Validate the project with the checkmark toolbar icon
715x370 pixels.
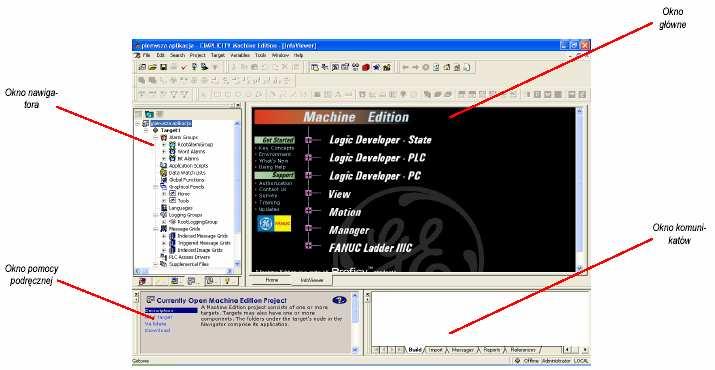pyautogui.click(x=184, y=68)
